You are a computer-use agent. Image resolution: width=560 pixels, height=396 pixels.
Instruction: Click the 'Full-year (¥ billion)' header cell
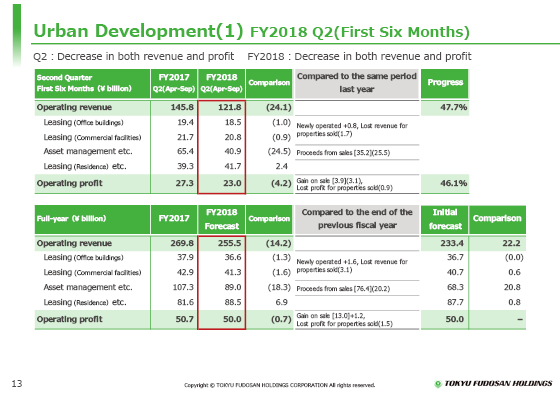(92, 219)
